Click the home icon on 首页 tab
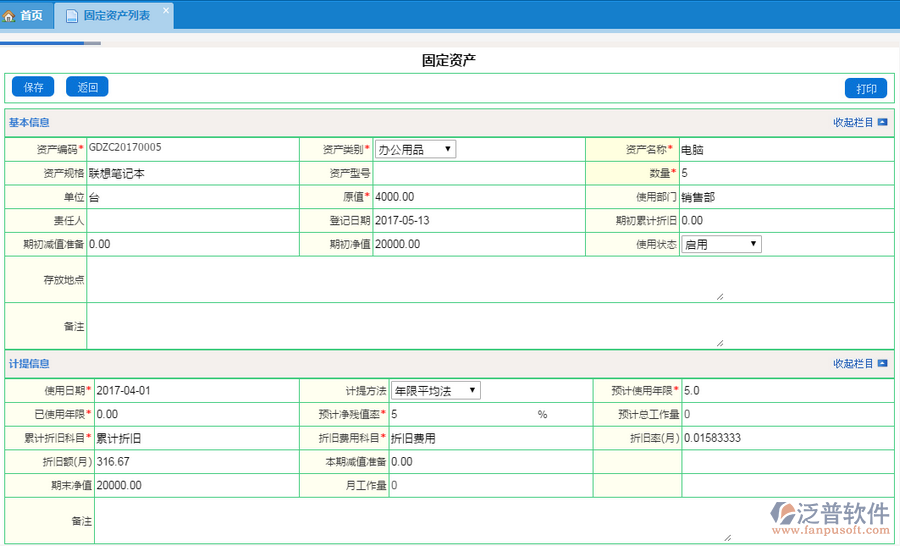The width and height of the screenshot is (900, 546). click(x=10, y=16)
